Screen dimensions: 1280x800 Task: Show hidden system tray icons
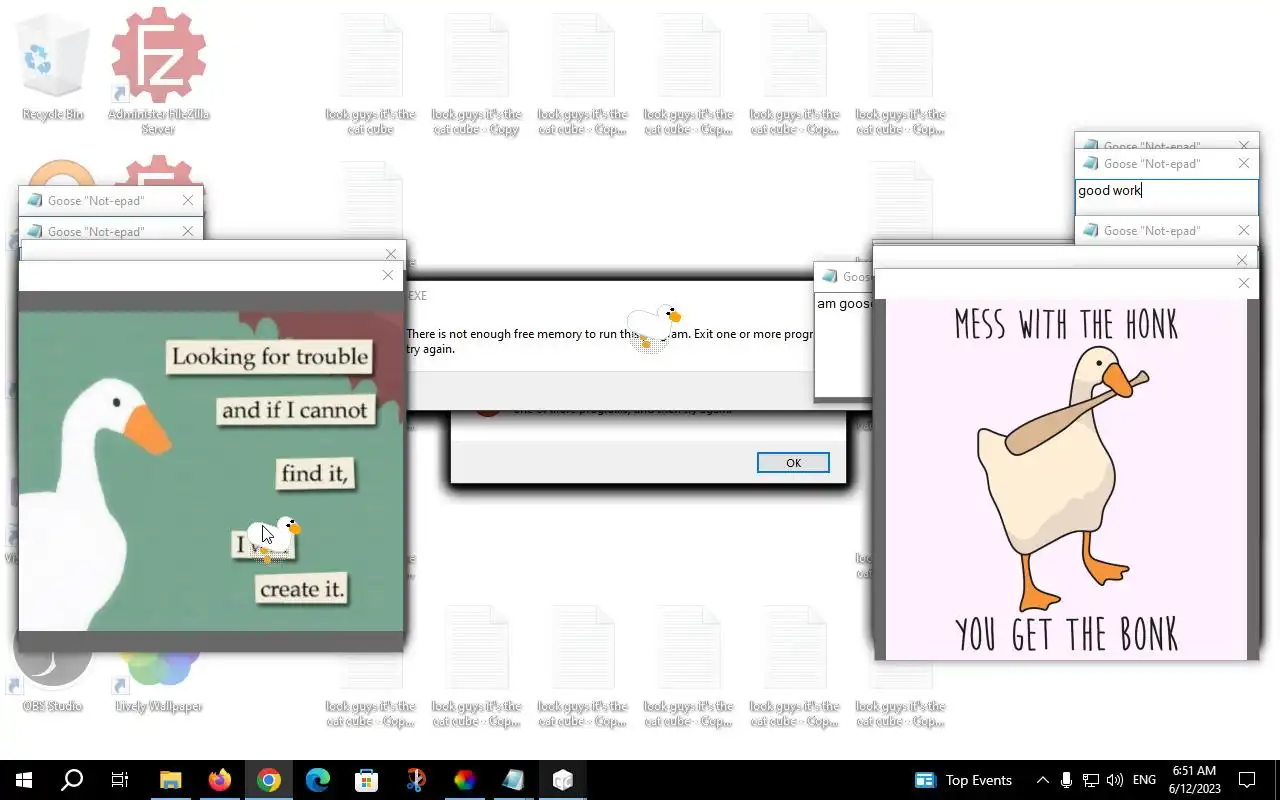[1042, 780]
